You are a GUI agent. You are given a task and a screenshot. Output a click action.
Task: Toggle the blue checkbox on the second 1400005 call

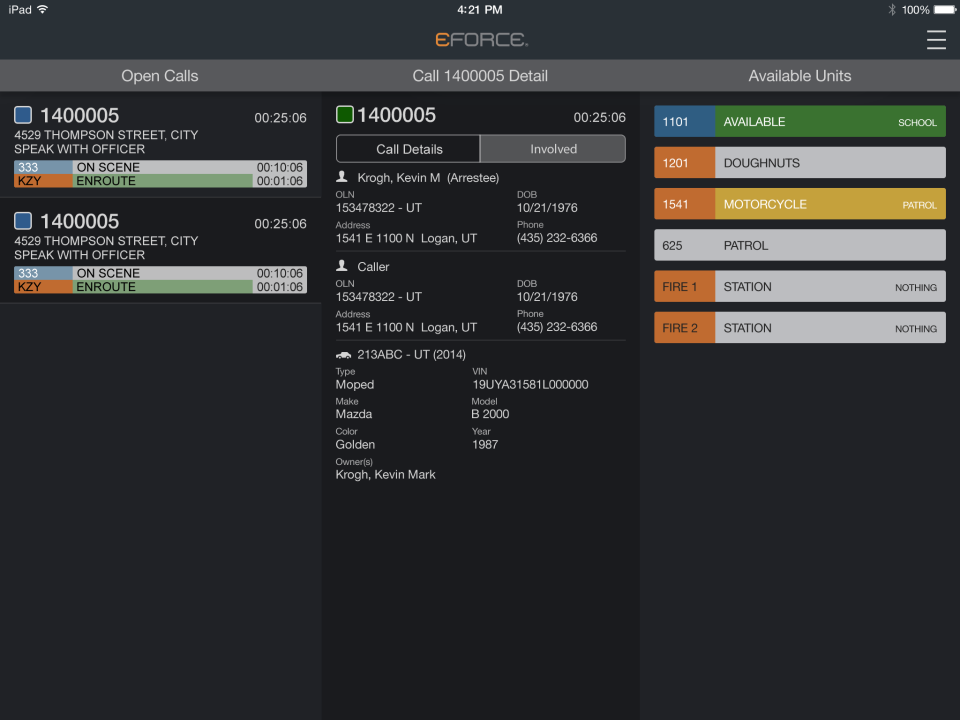[22, 221]
